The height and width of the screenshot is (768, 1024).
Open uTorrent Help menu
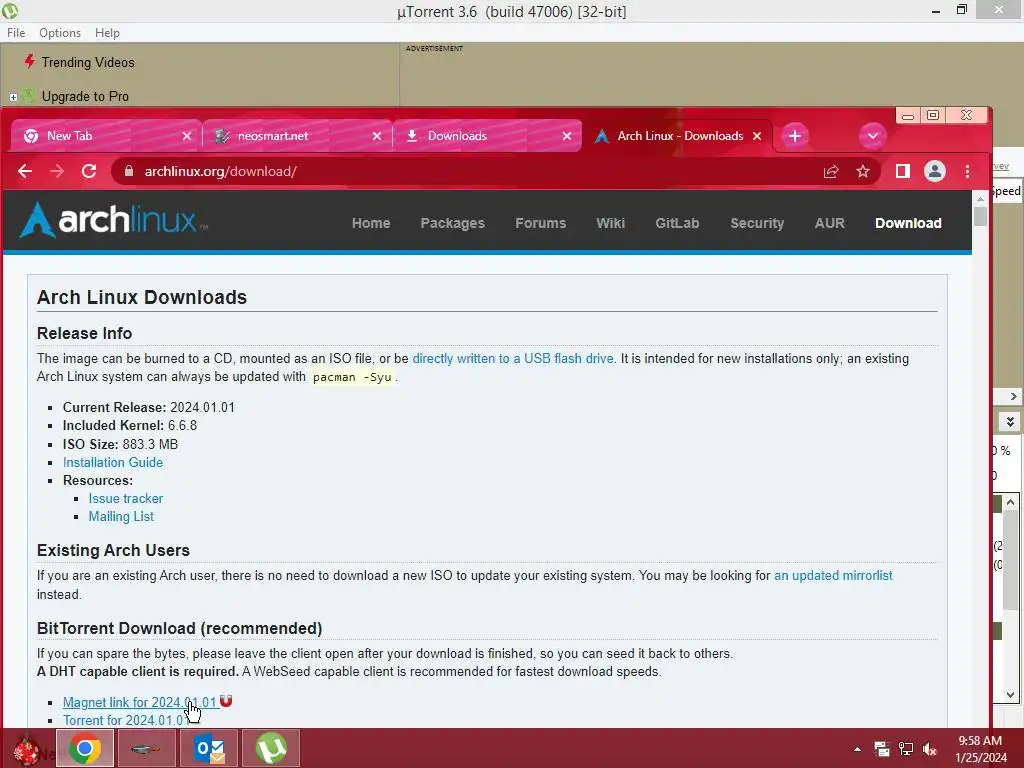coord(107,33)
